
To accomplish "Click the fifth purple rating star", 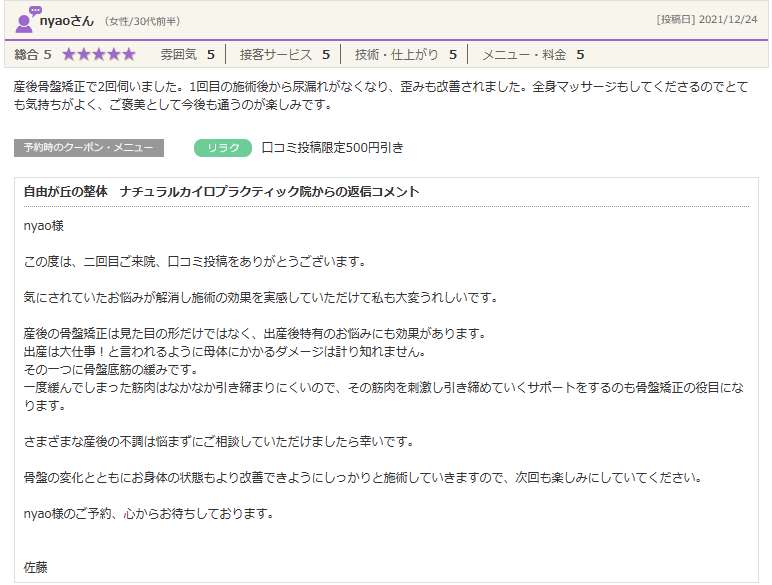I will coord(128,54).
